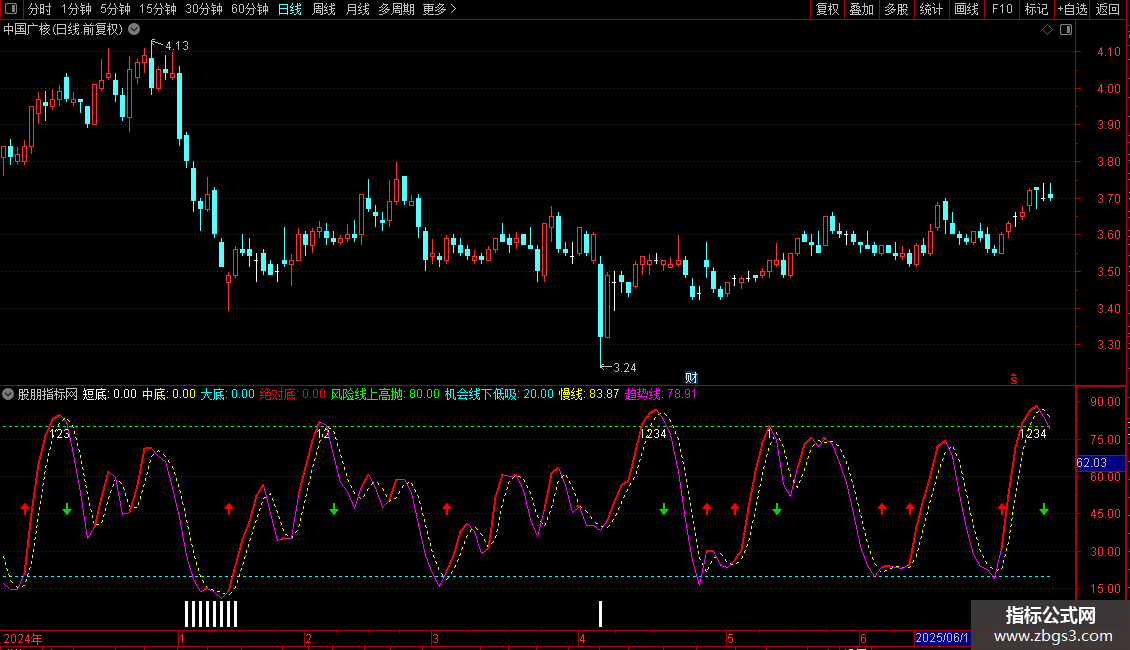Click the 15.00 indicator axis label
1130x650 pixels.
[x=1105, y=589]
